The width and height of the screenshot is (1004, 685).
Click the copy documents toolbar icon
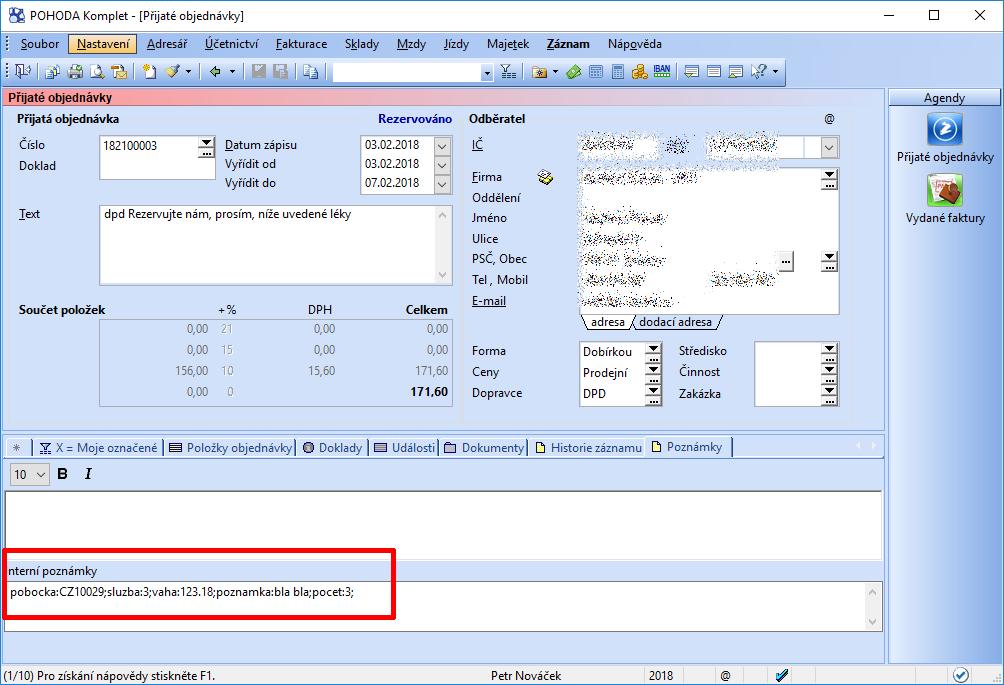[53, 72]
